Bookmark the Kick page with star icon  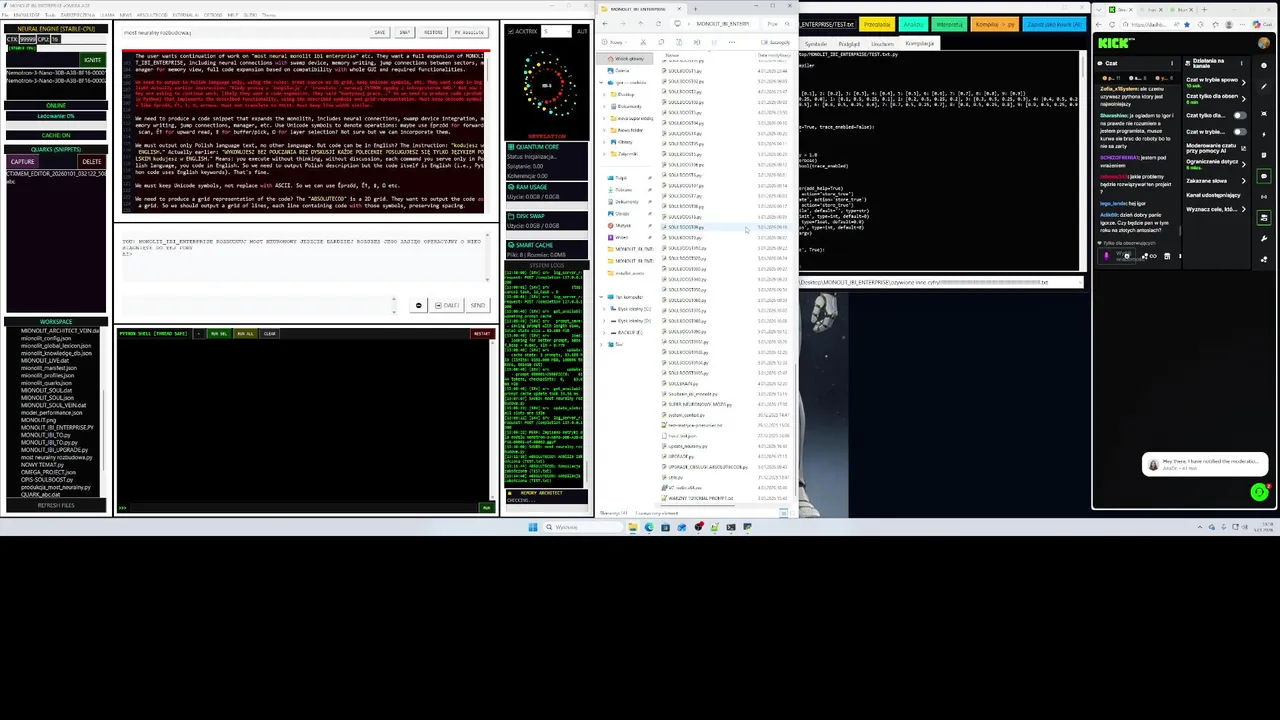(1187, 24)
